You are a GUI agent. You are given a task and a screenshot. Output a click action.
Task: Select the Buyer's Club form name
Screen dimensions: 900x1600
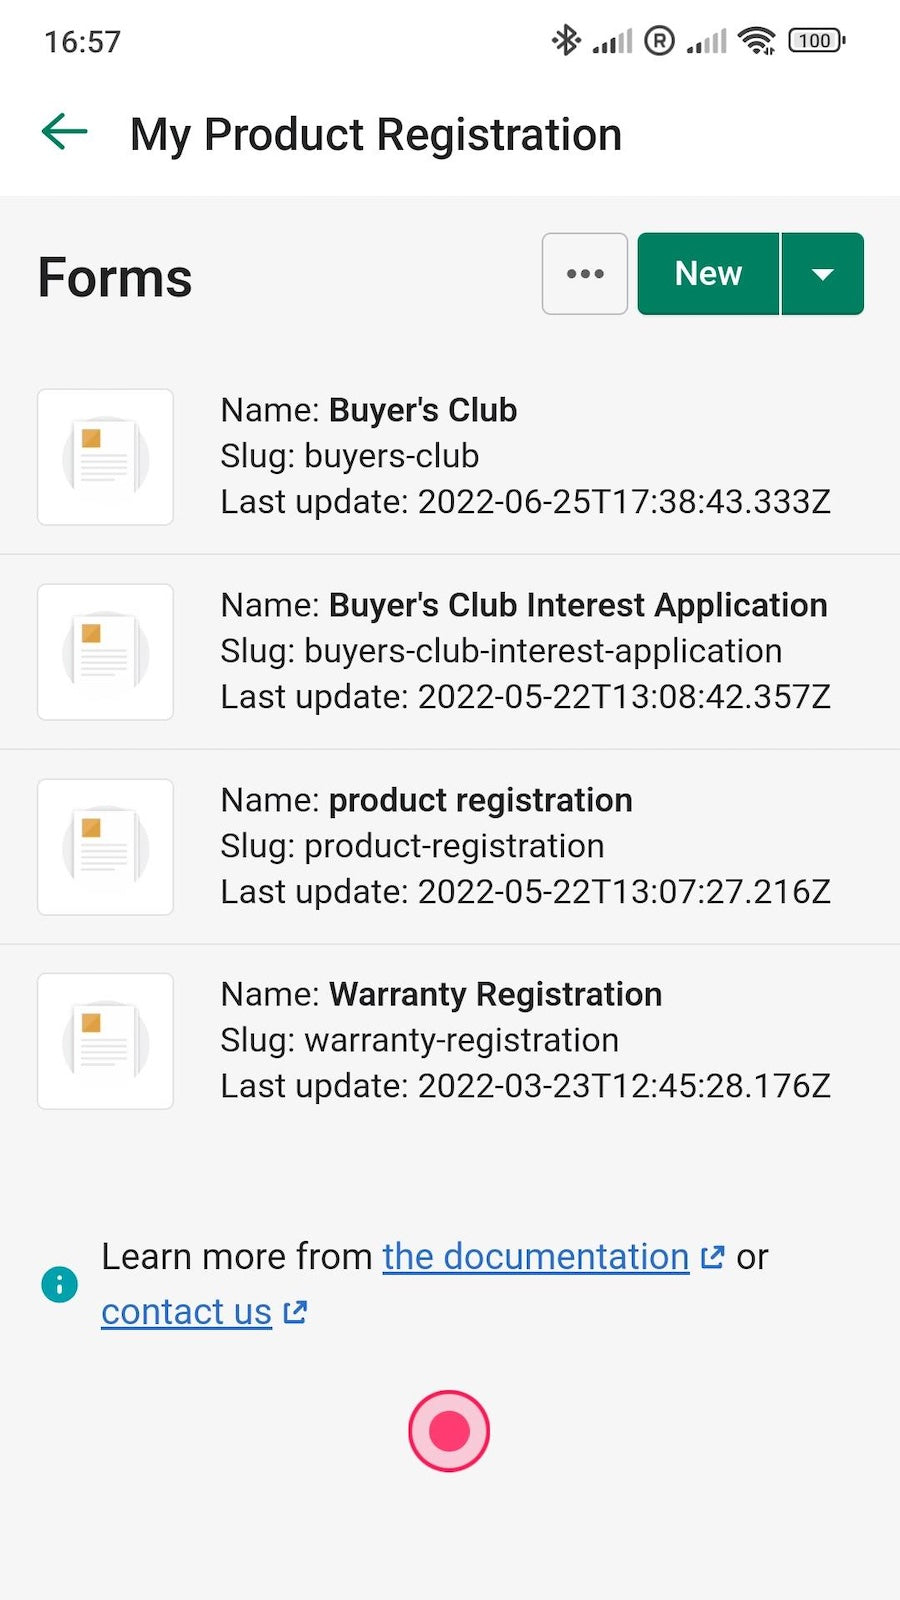[x=422, y=410]
